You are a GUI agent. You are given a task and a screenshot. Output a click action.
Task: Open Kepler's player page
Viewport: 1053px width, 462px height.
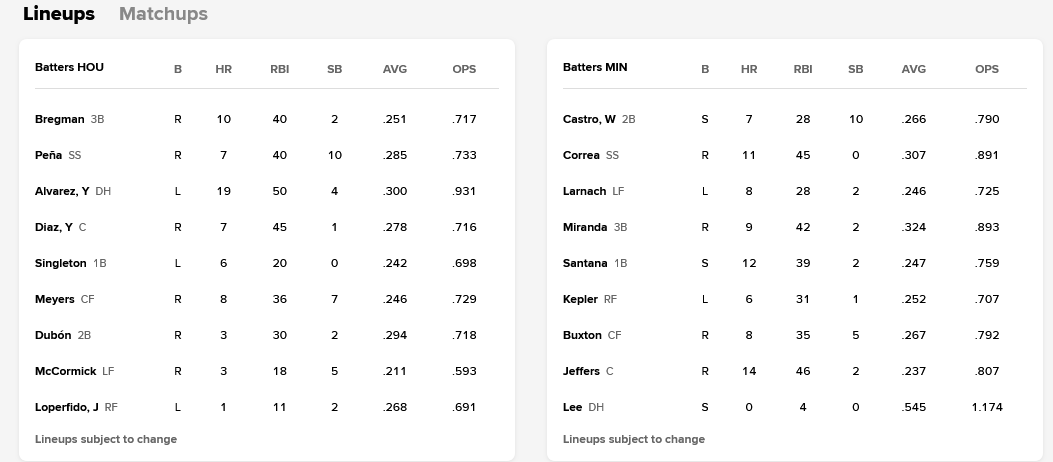click(x=580, y=299)
